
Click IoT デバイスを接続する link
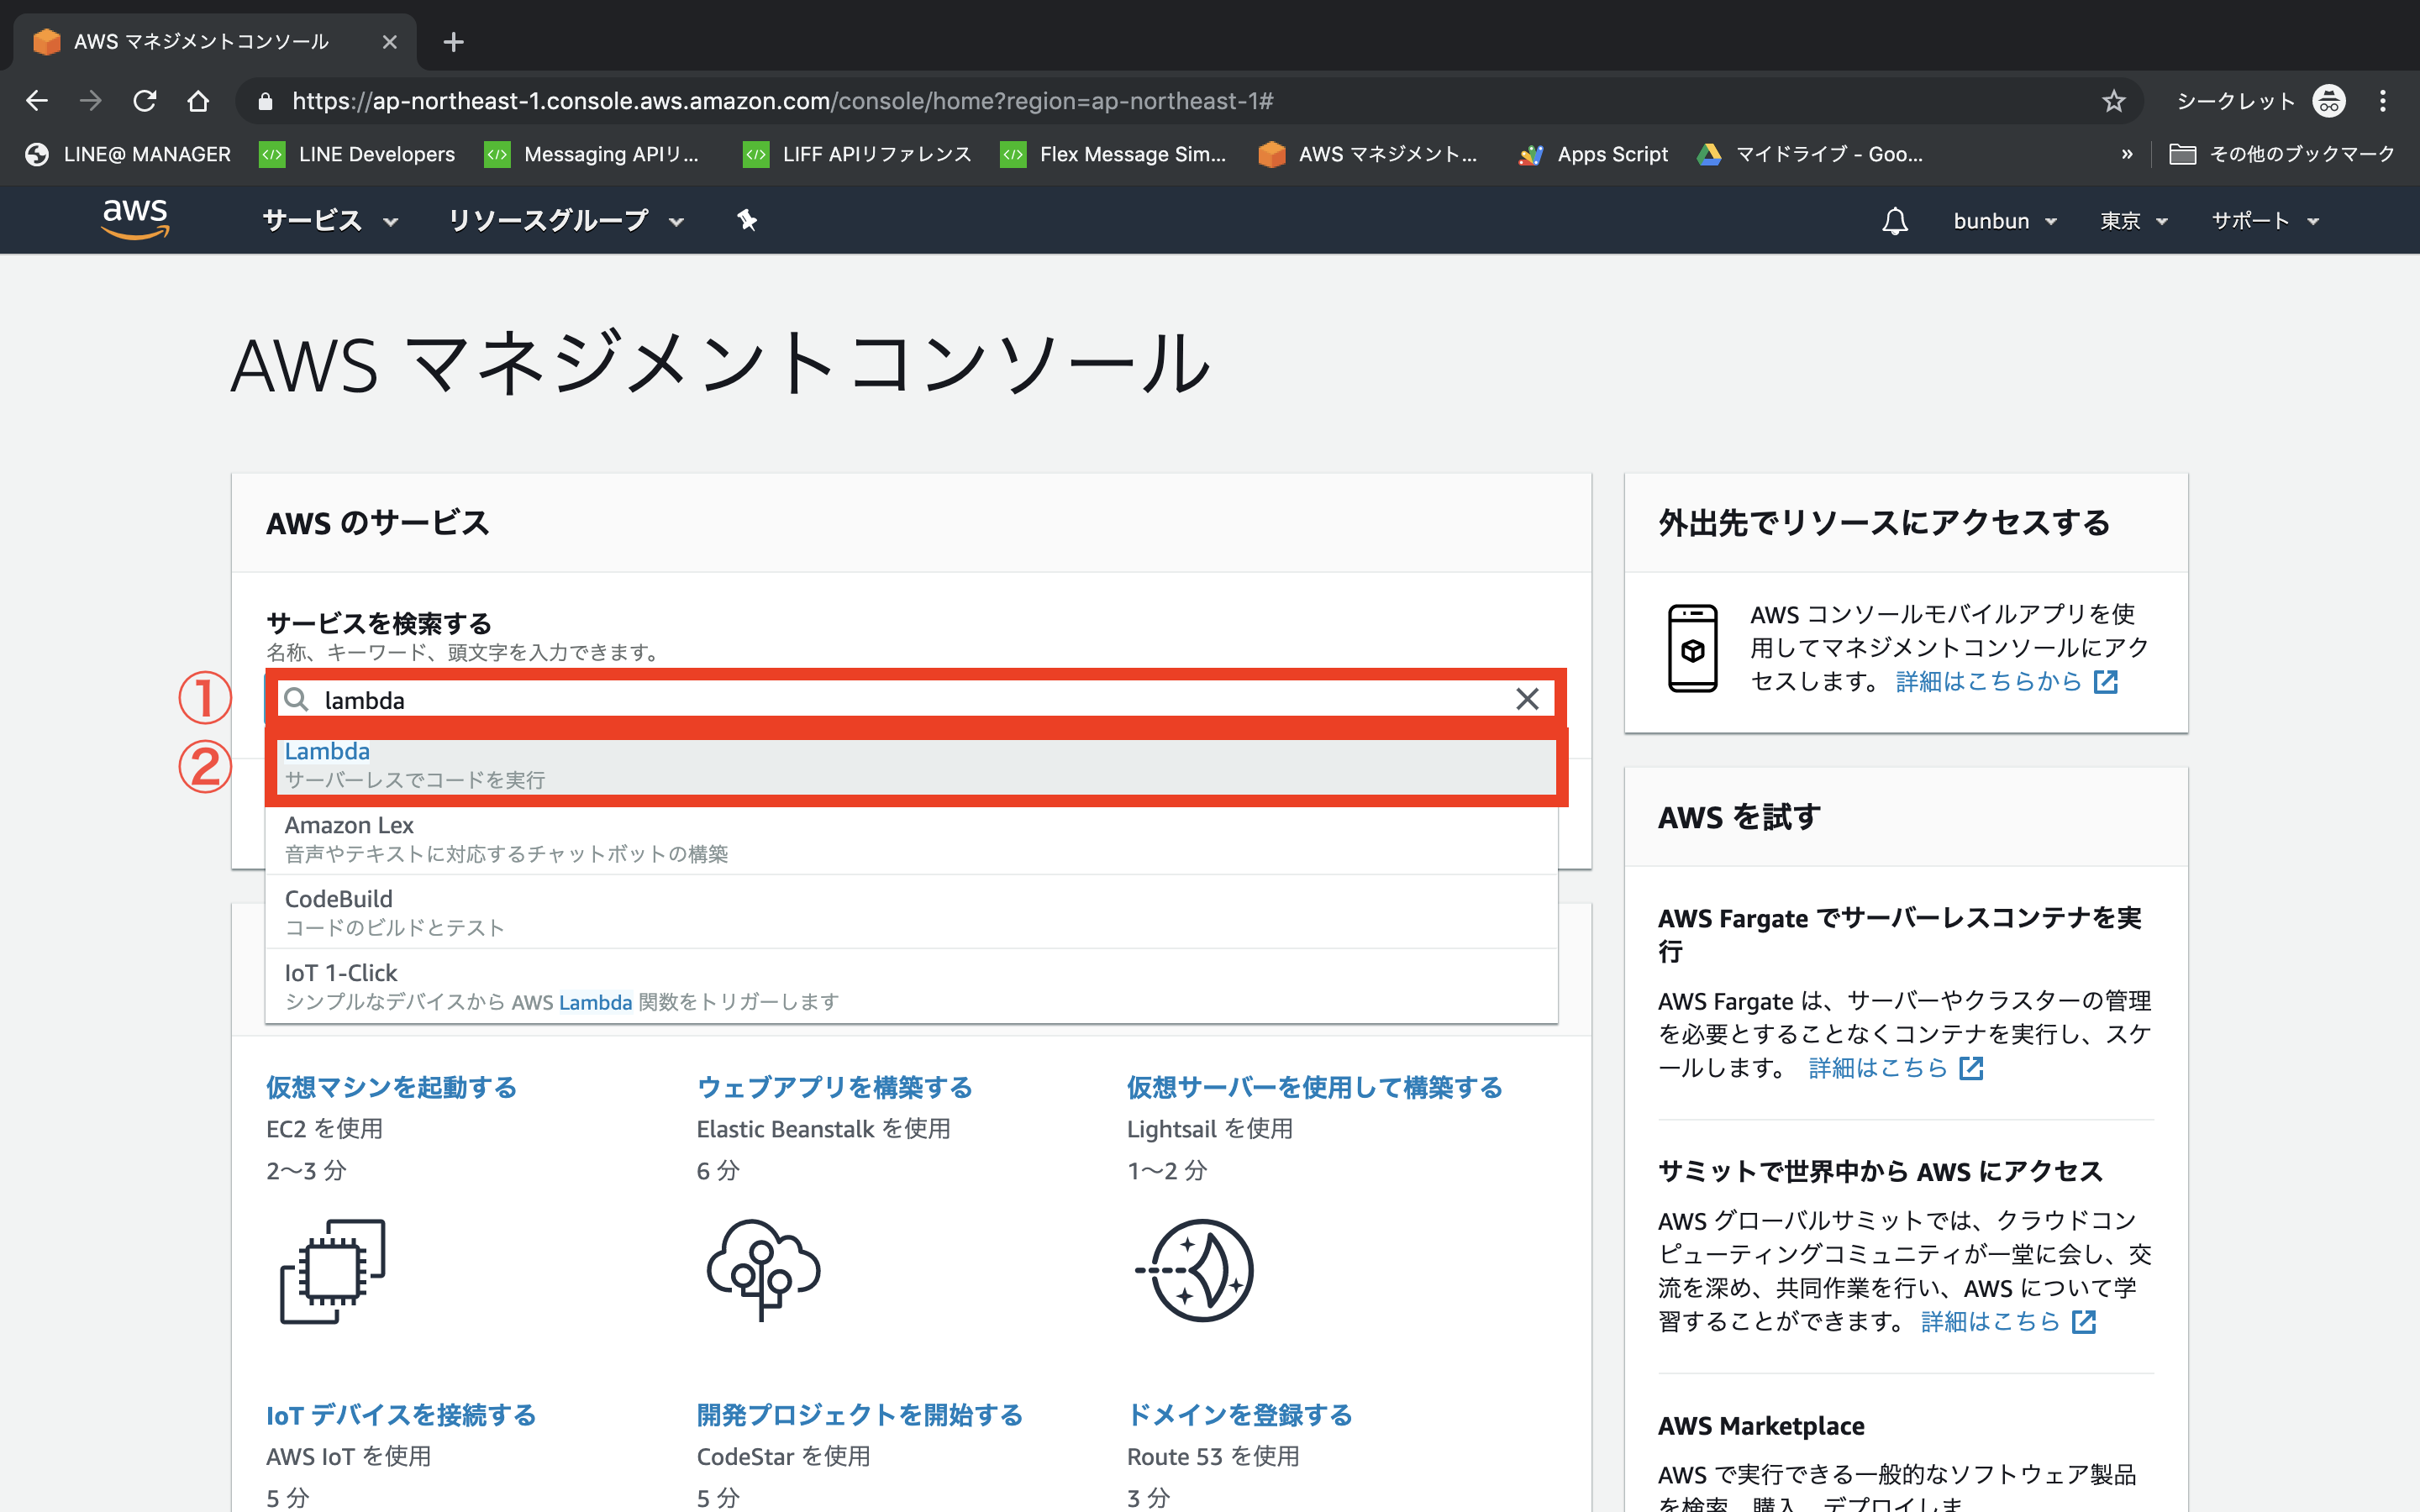[x=401, y=1415]
